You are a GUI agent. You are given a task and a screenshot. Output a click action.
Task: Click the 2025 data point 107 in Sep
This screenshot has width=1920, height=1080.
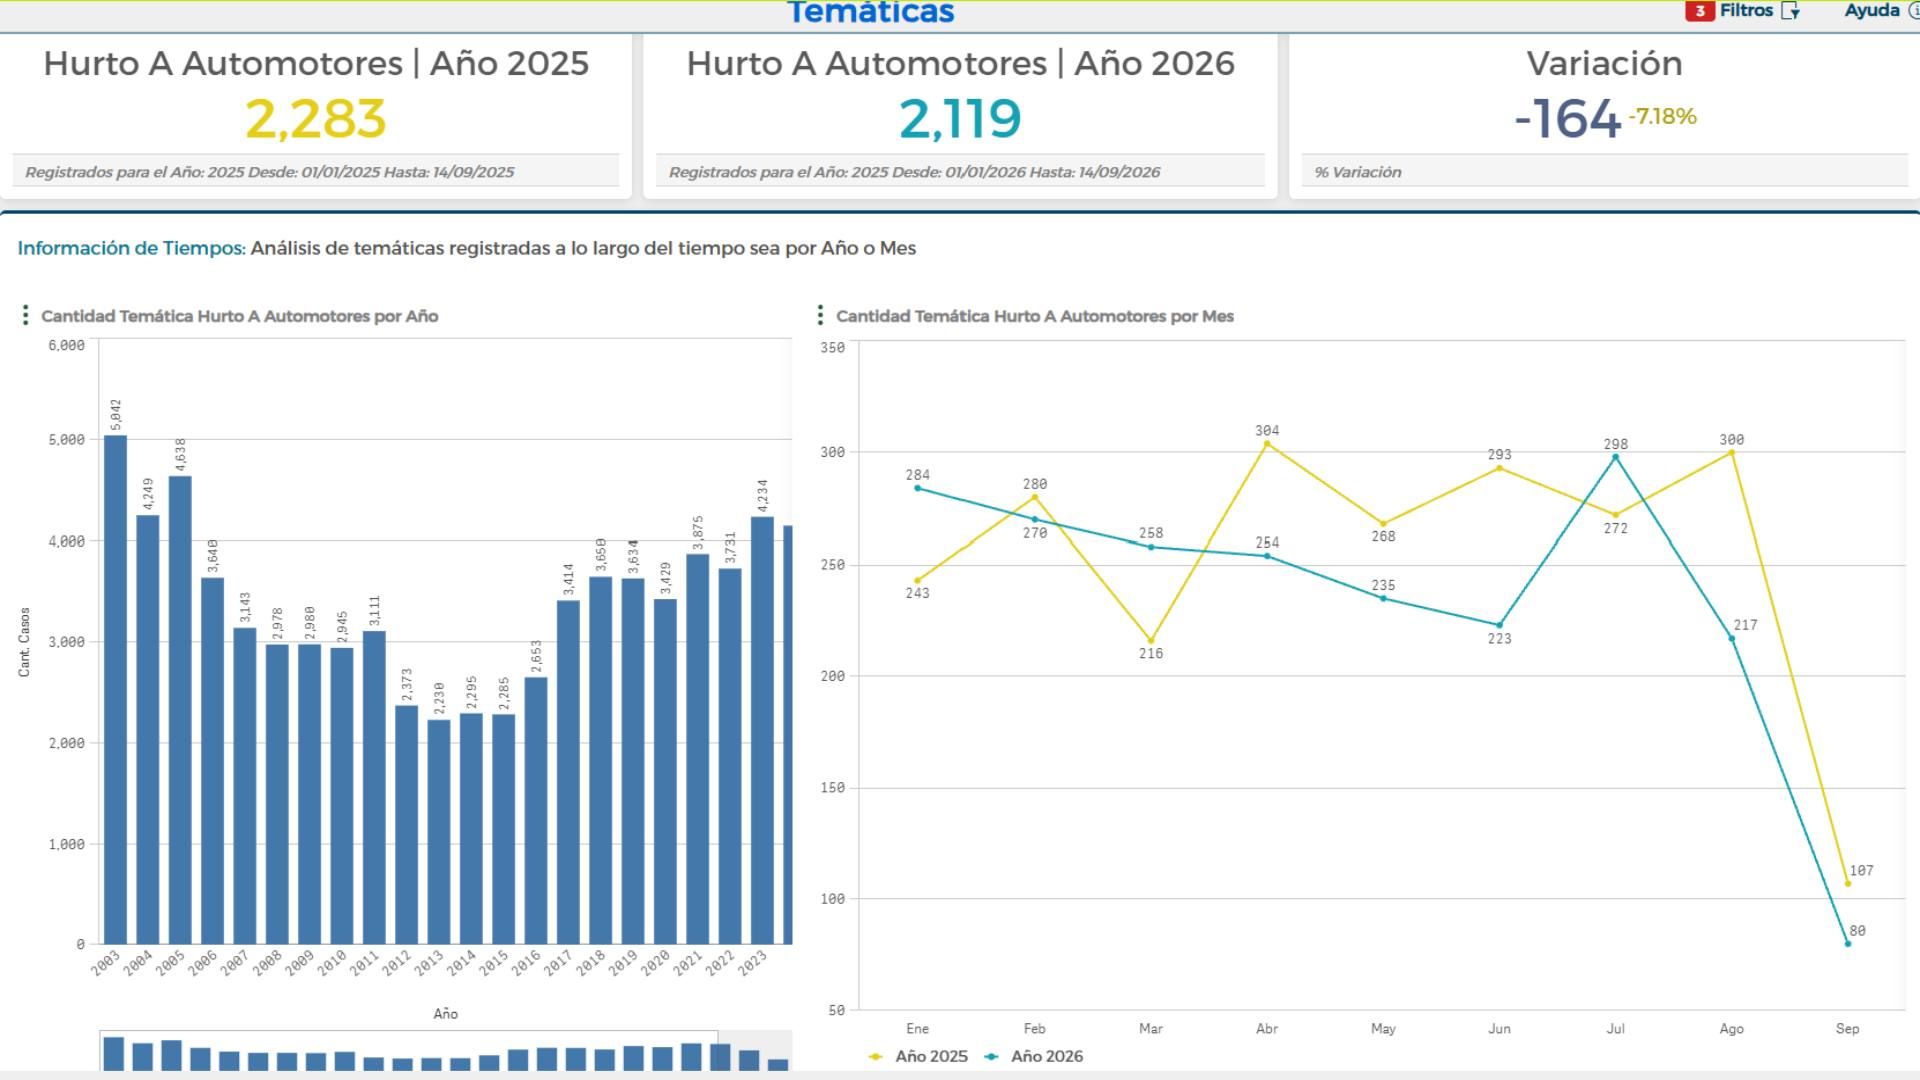(1848, 883)
